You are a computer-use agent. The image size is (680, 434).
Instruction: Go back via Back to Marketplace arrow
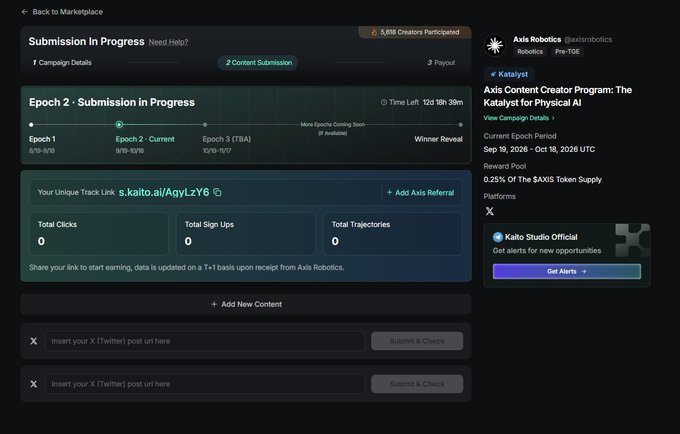pos(24,12)
